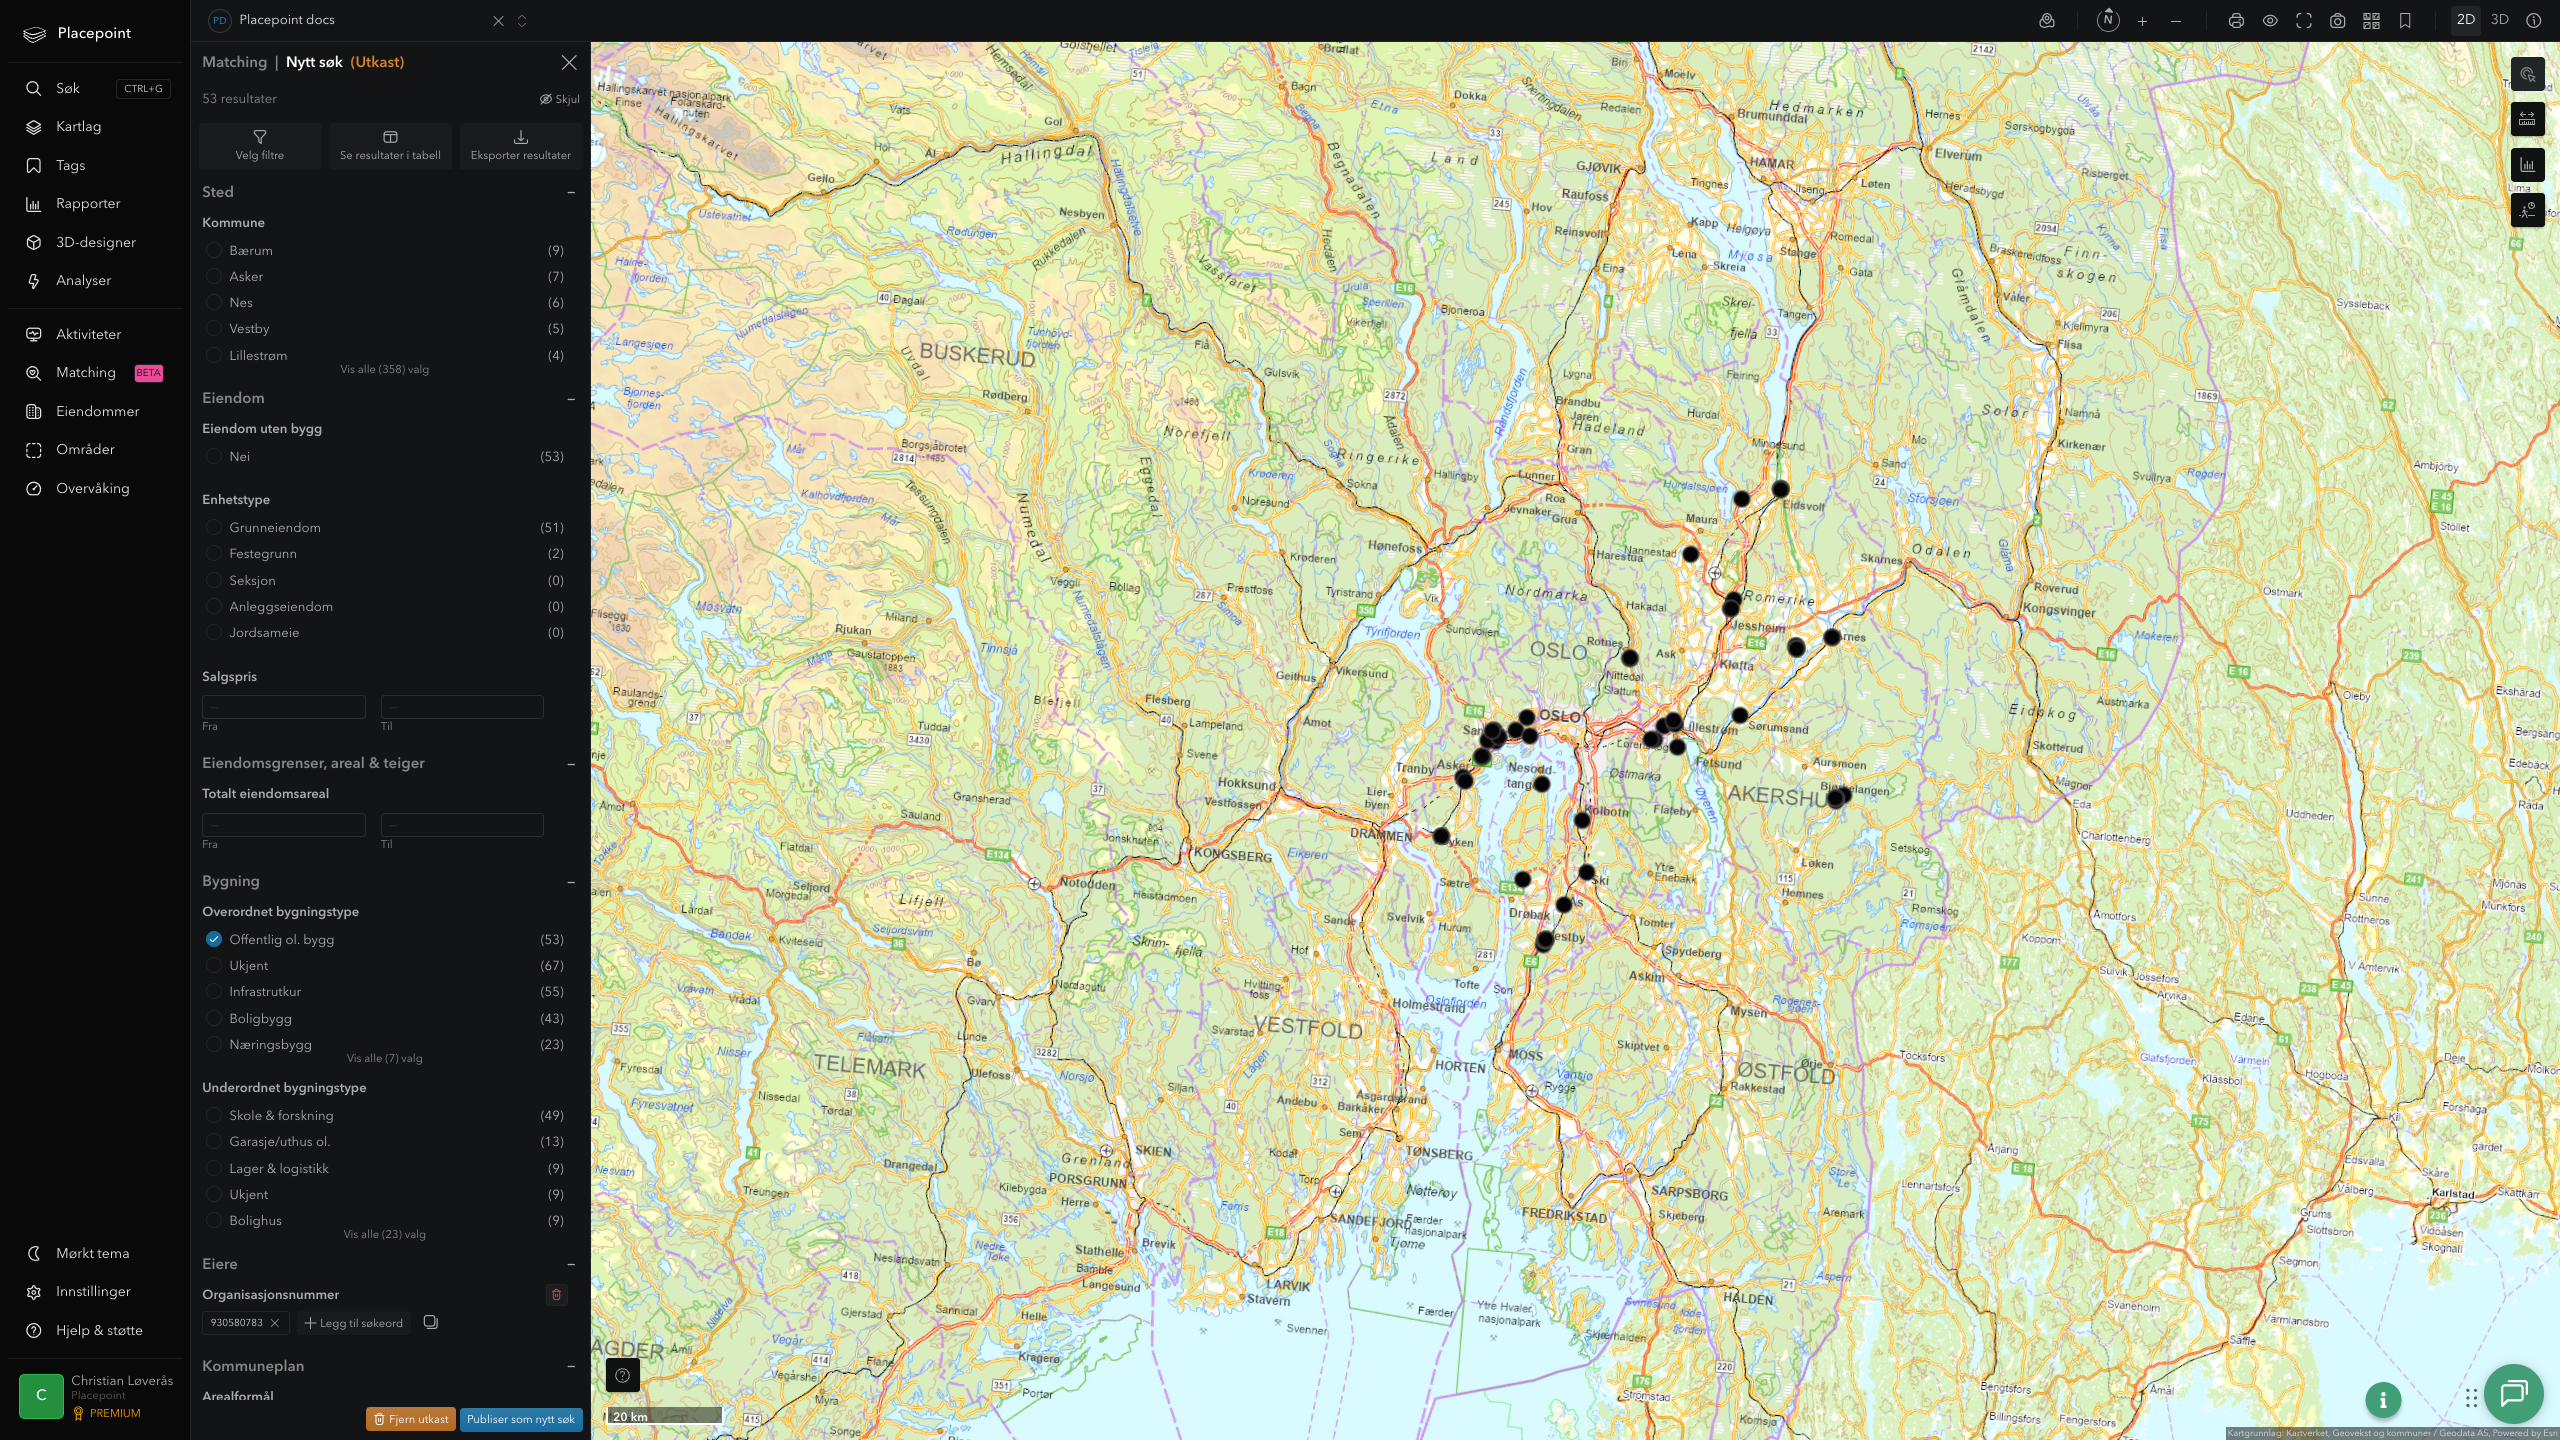Check the Grunneiendom unit type
This screenshot has width=2560, height=1440.
click(x=213, y=527)
